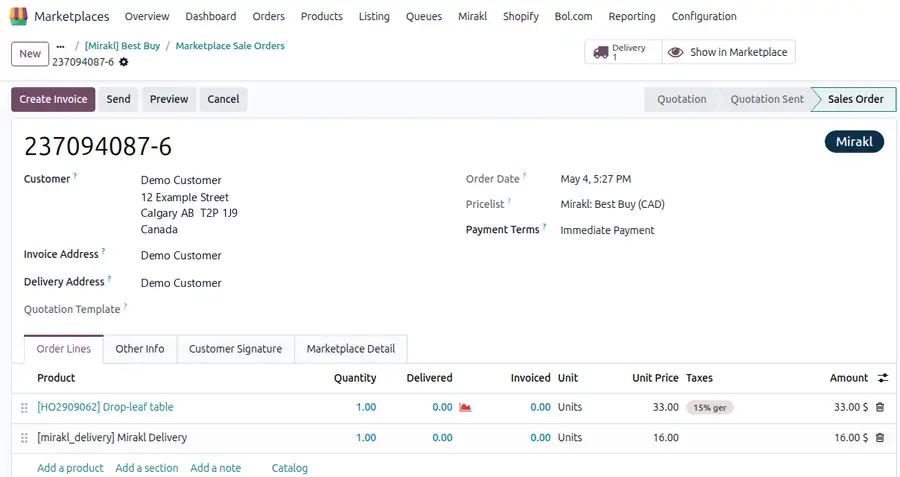Open the Shopify menu
The image size is (900, 477).
[x=521, y=16]
